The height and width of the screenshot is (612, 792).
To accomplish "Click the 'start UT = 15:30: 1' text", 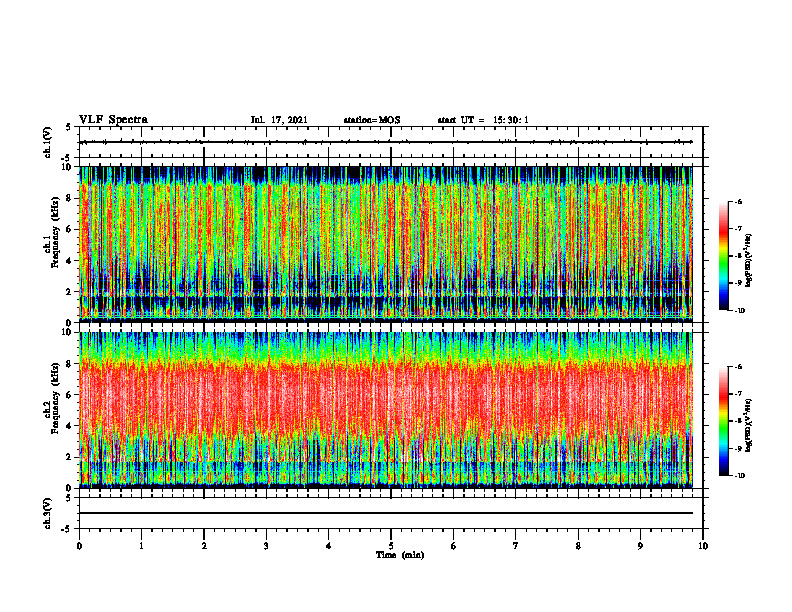I will 483,120.
